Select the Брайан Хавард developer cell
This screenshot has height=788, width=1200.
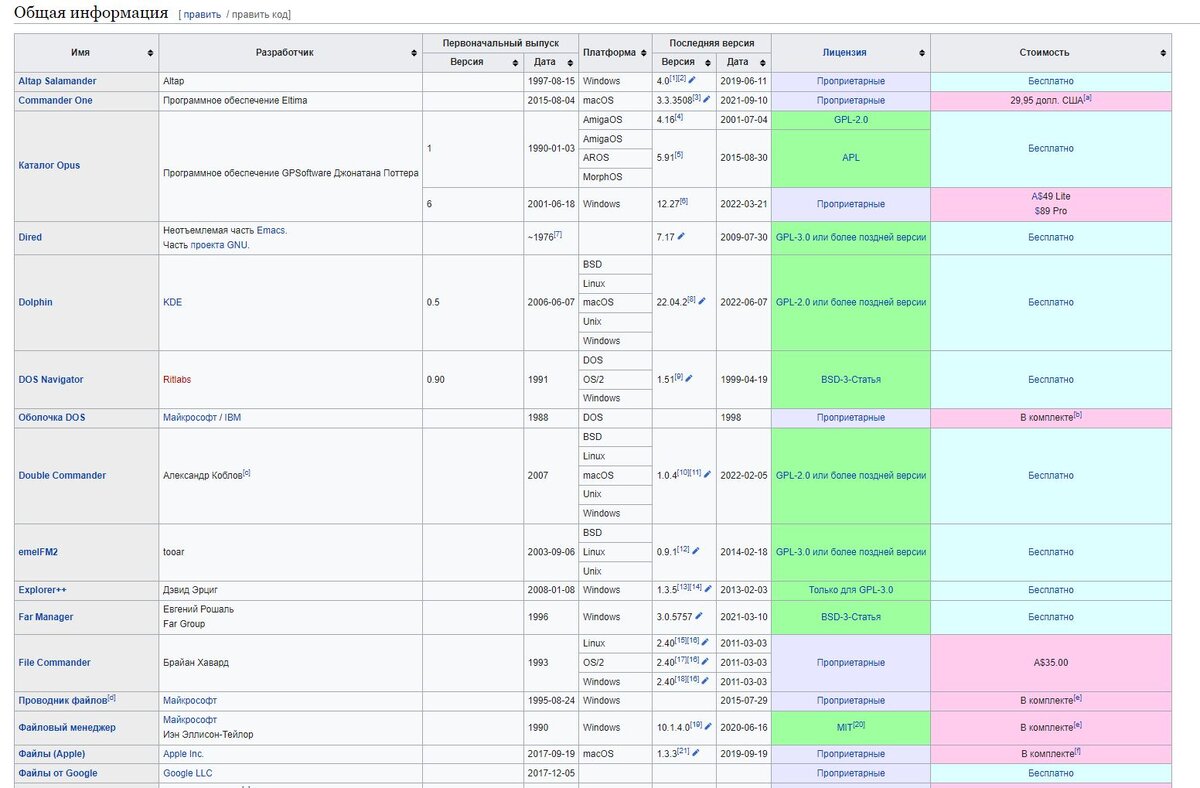point(290,662)
